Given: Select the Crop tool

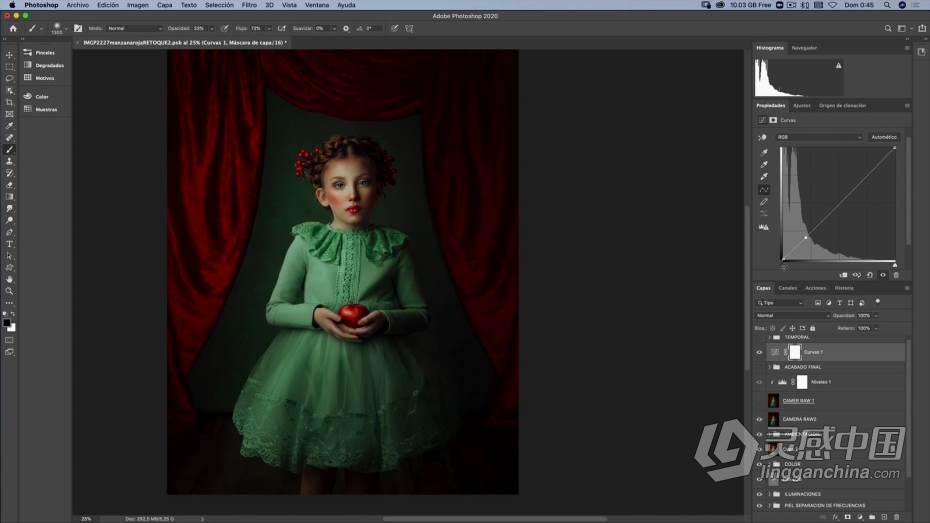Looking at the screenshot, I should click(9, 102).
